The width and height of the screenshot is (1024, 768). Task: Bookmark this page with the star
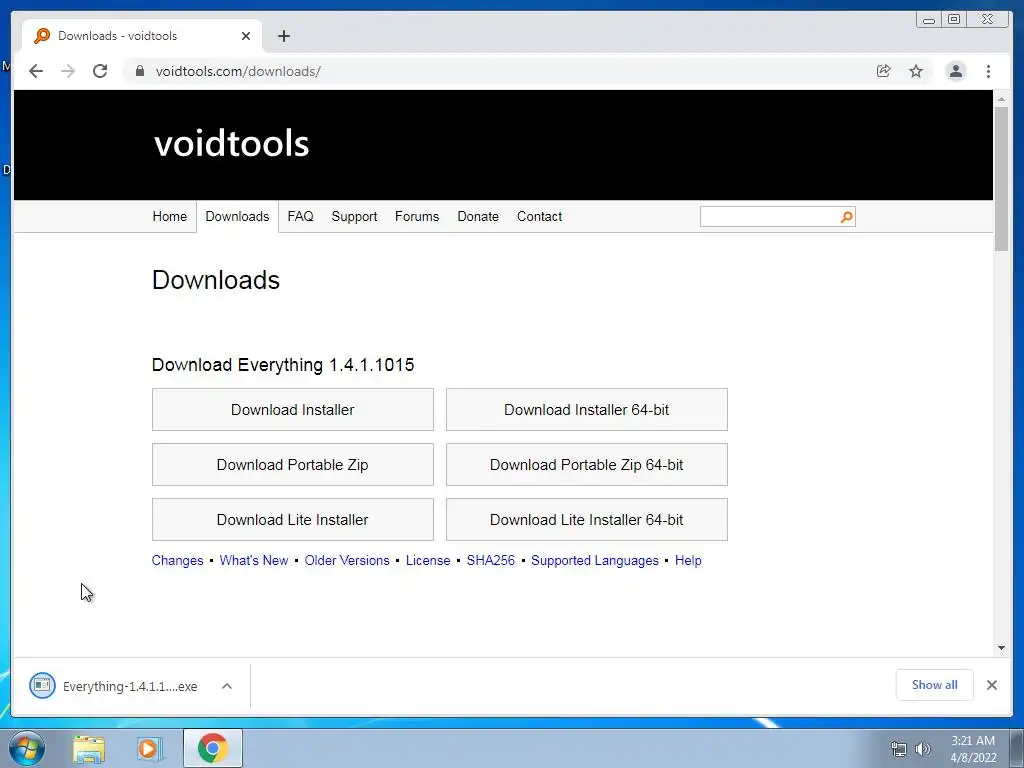coord(916,71)
